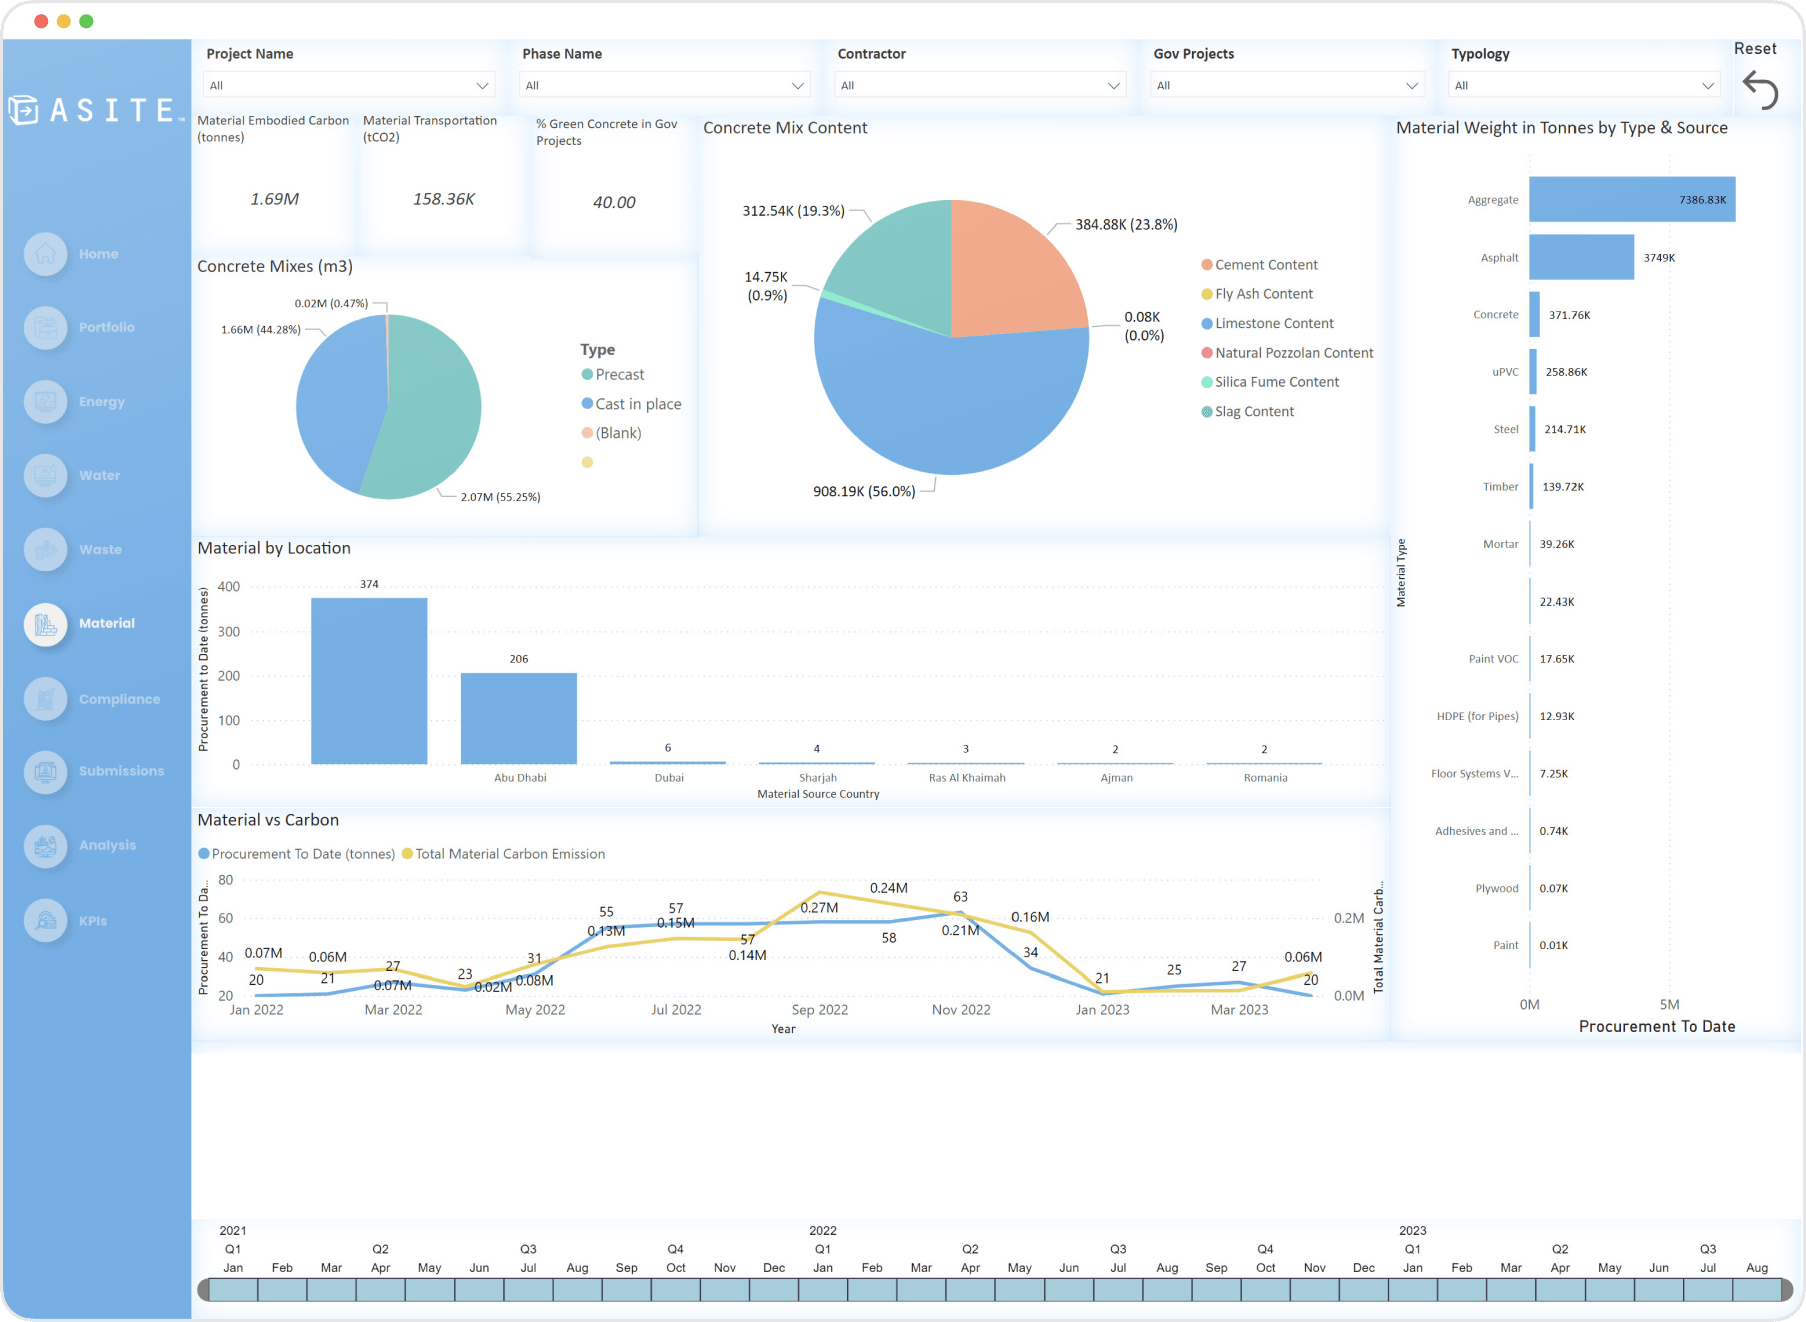This screenshot has height=1322, width=1806.
Task: Expand the Contractor dropdown
Action: click(979, 84)
